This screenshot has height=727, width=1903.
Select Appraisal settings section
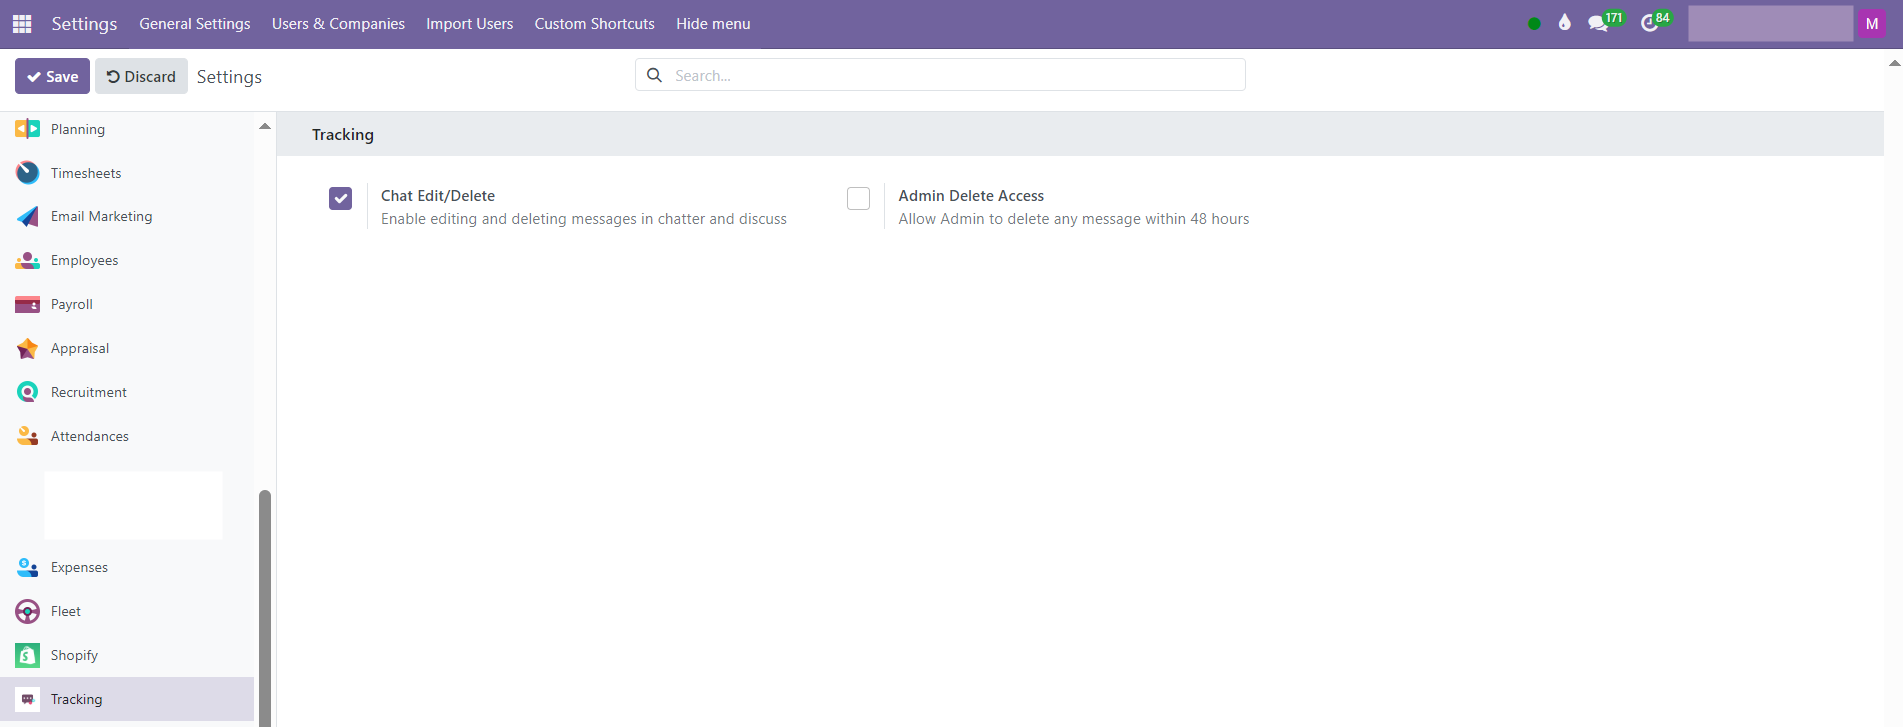coord(127,348)
